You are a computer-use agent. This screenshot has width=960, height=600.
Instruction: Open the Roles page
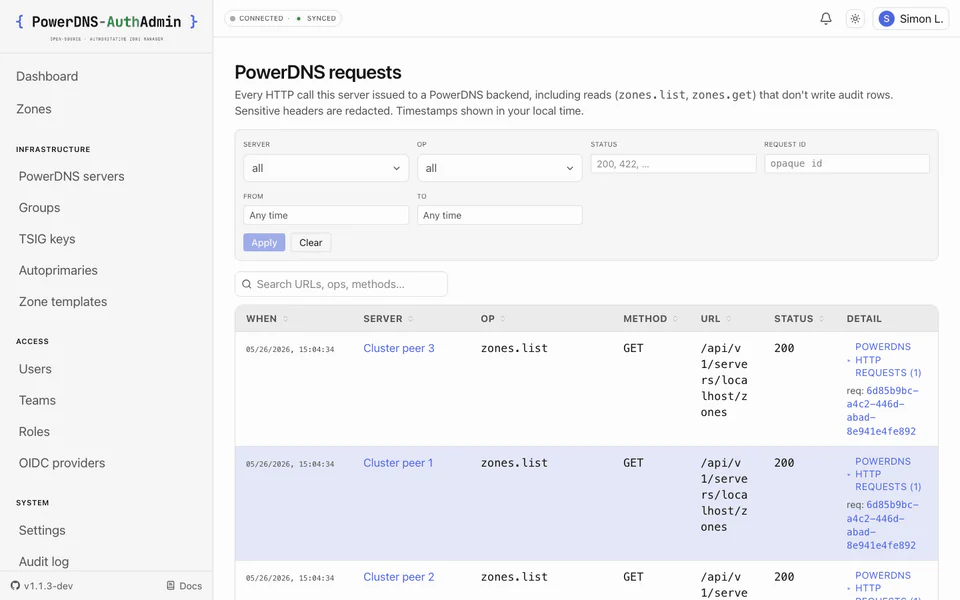click(x=34, y=432)
